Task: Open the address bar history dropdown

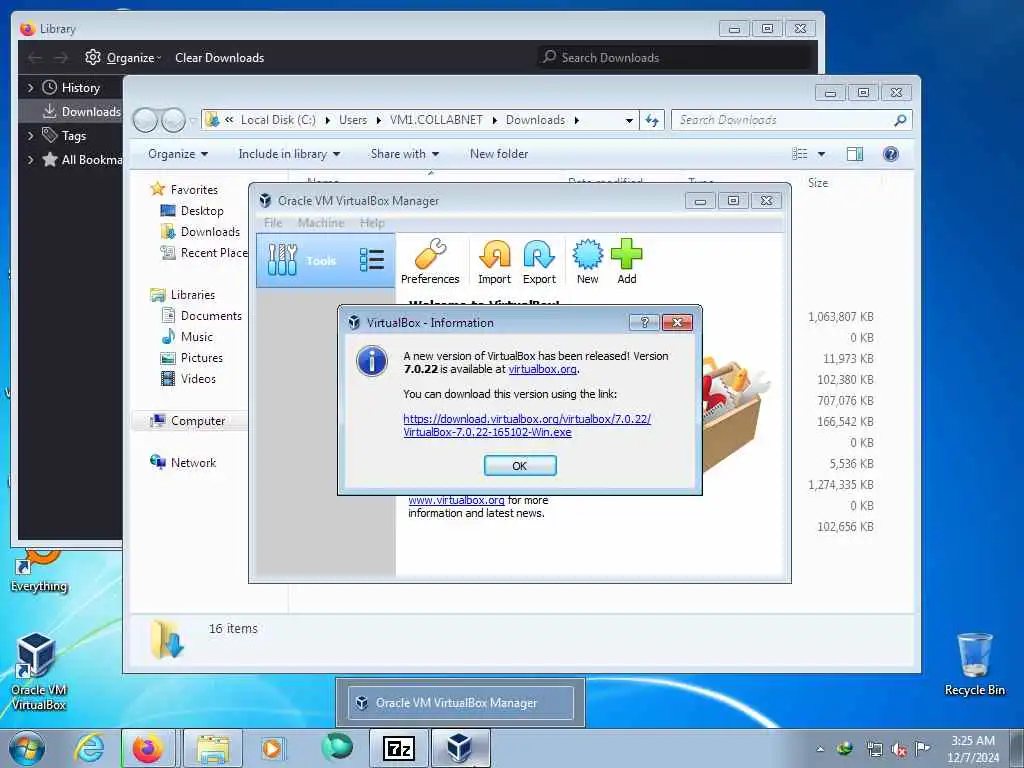Action: point(629,120)
